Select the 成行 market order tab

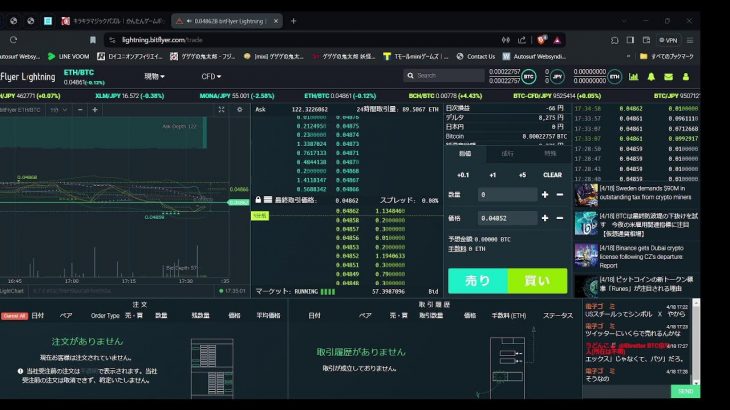coord(507,154)
